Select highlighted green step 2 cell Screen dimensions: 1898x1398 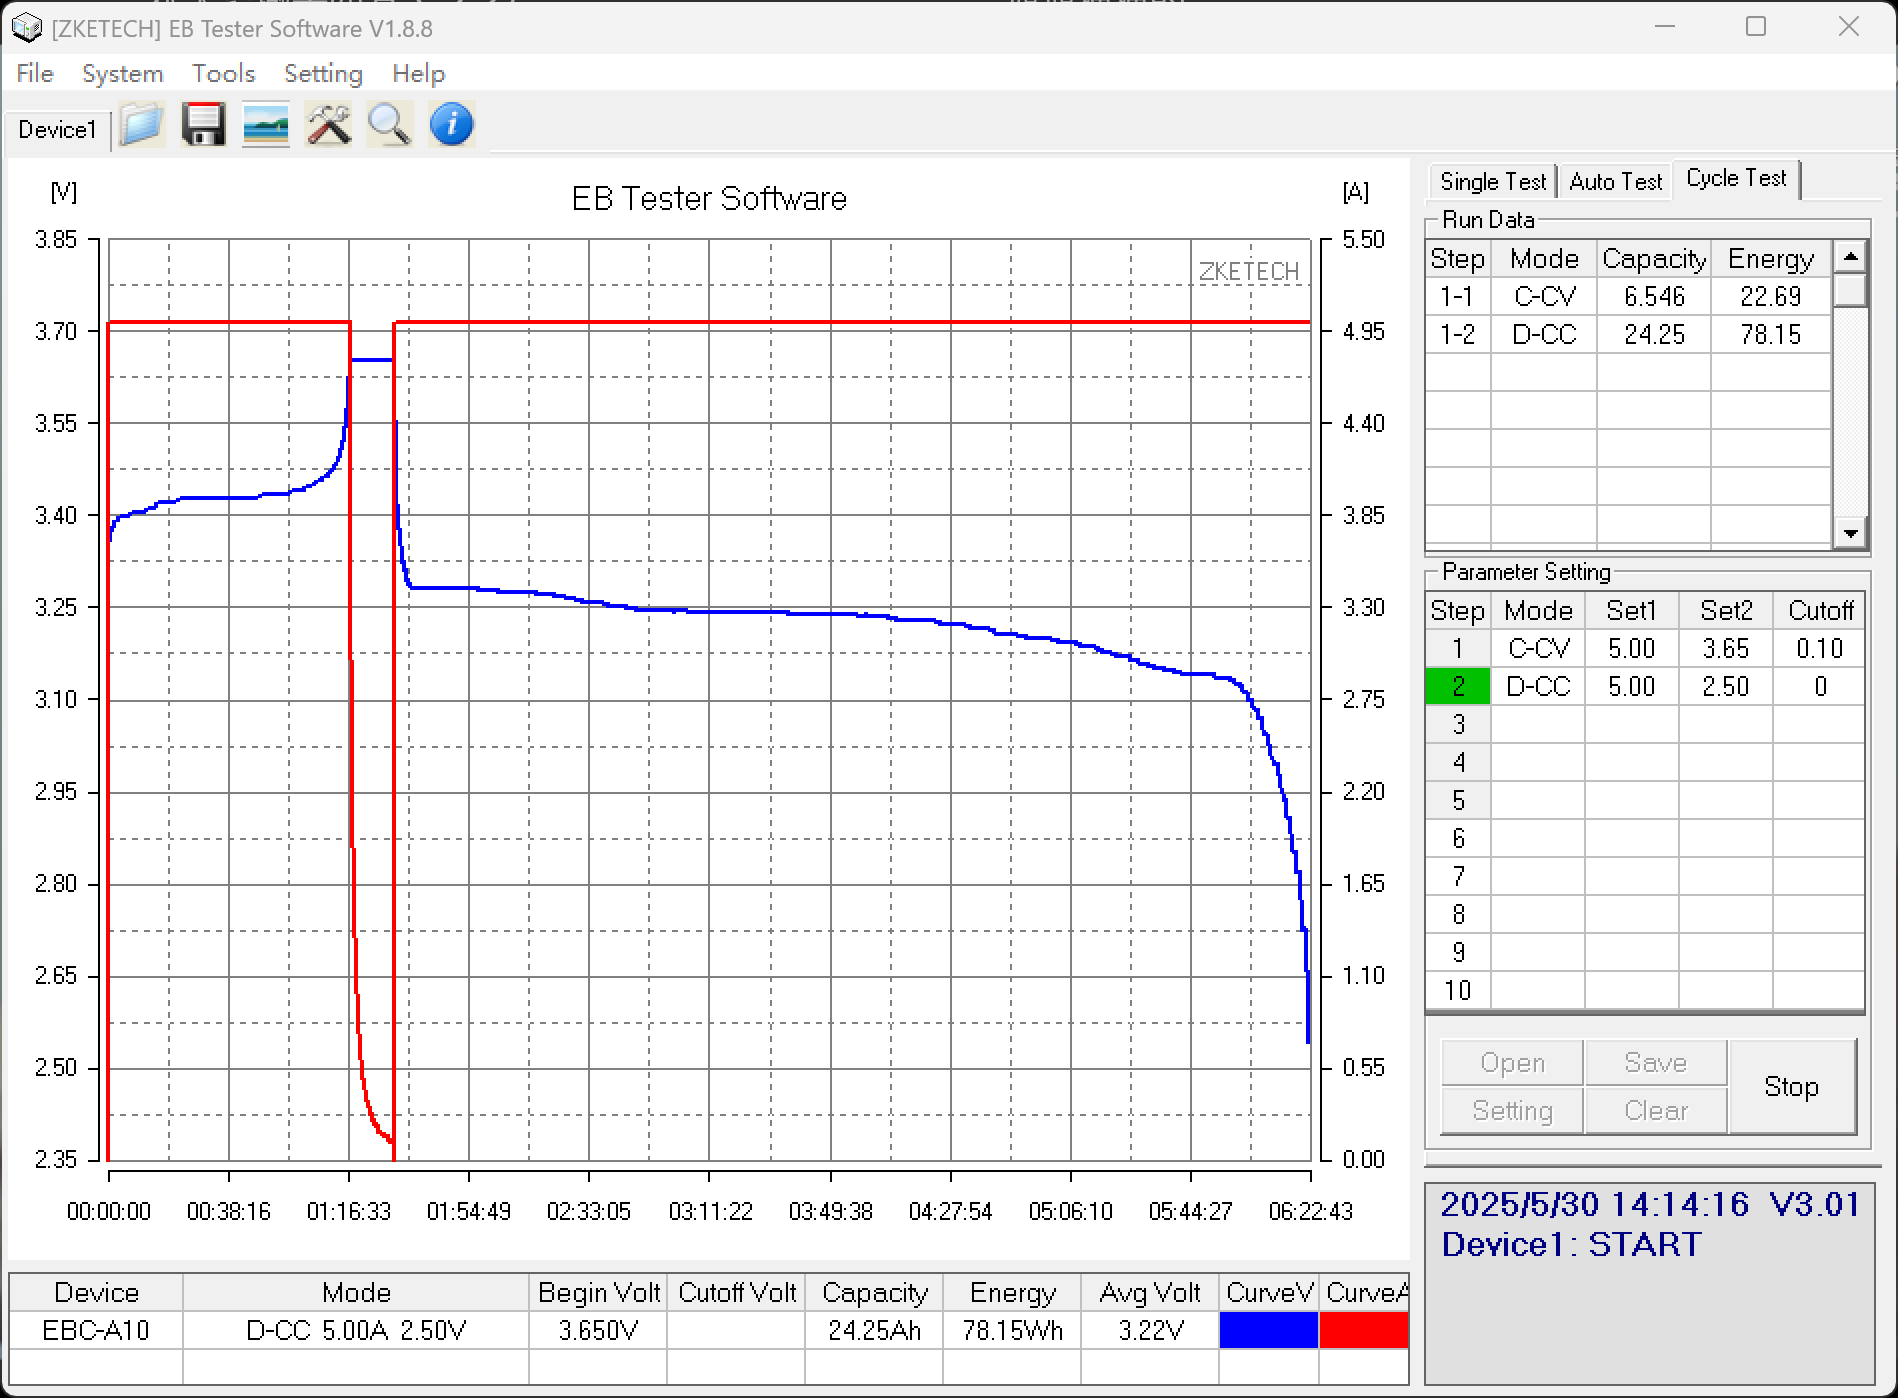1458,687
